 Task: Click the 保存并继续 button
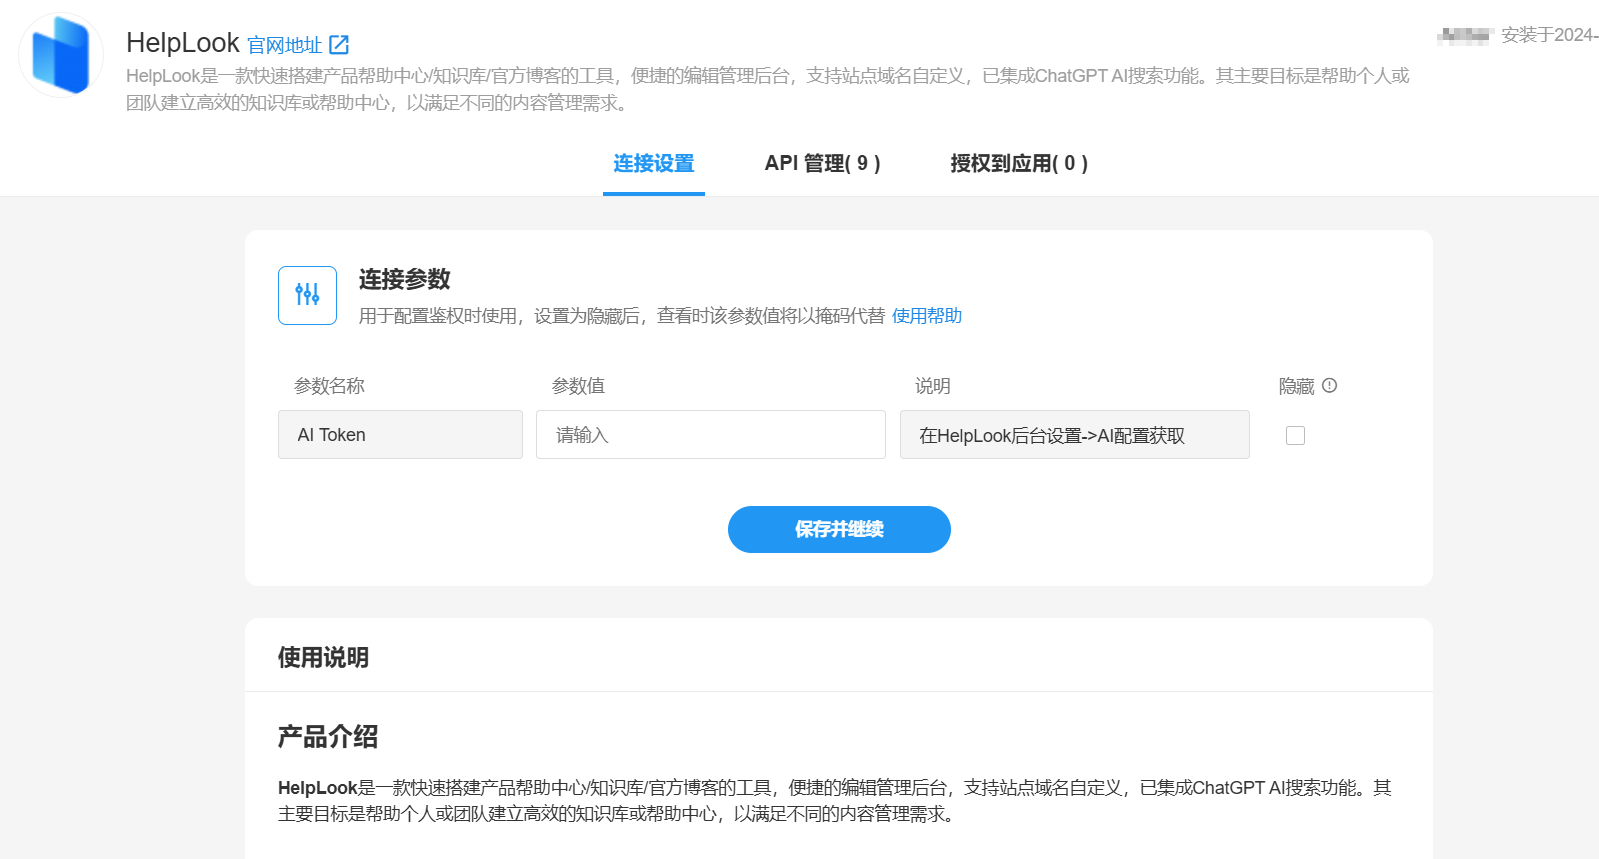point(839,529)
